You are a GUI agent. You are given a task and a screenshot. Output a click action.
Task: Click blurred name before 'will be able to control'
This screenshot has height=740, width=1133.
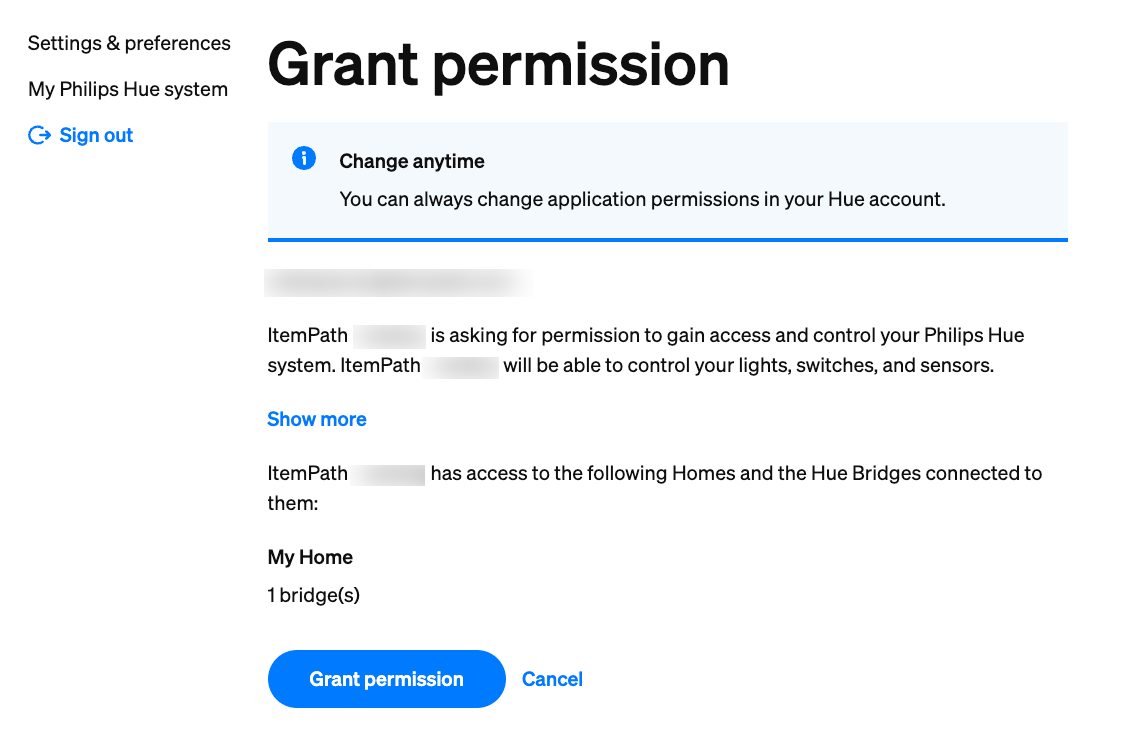coord(461,365)
